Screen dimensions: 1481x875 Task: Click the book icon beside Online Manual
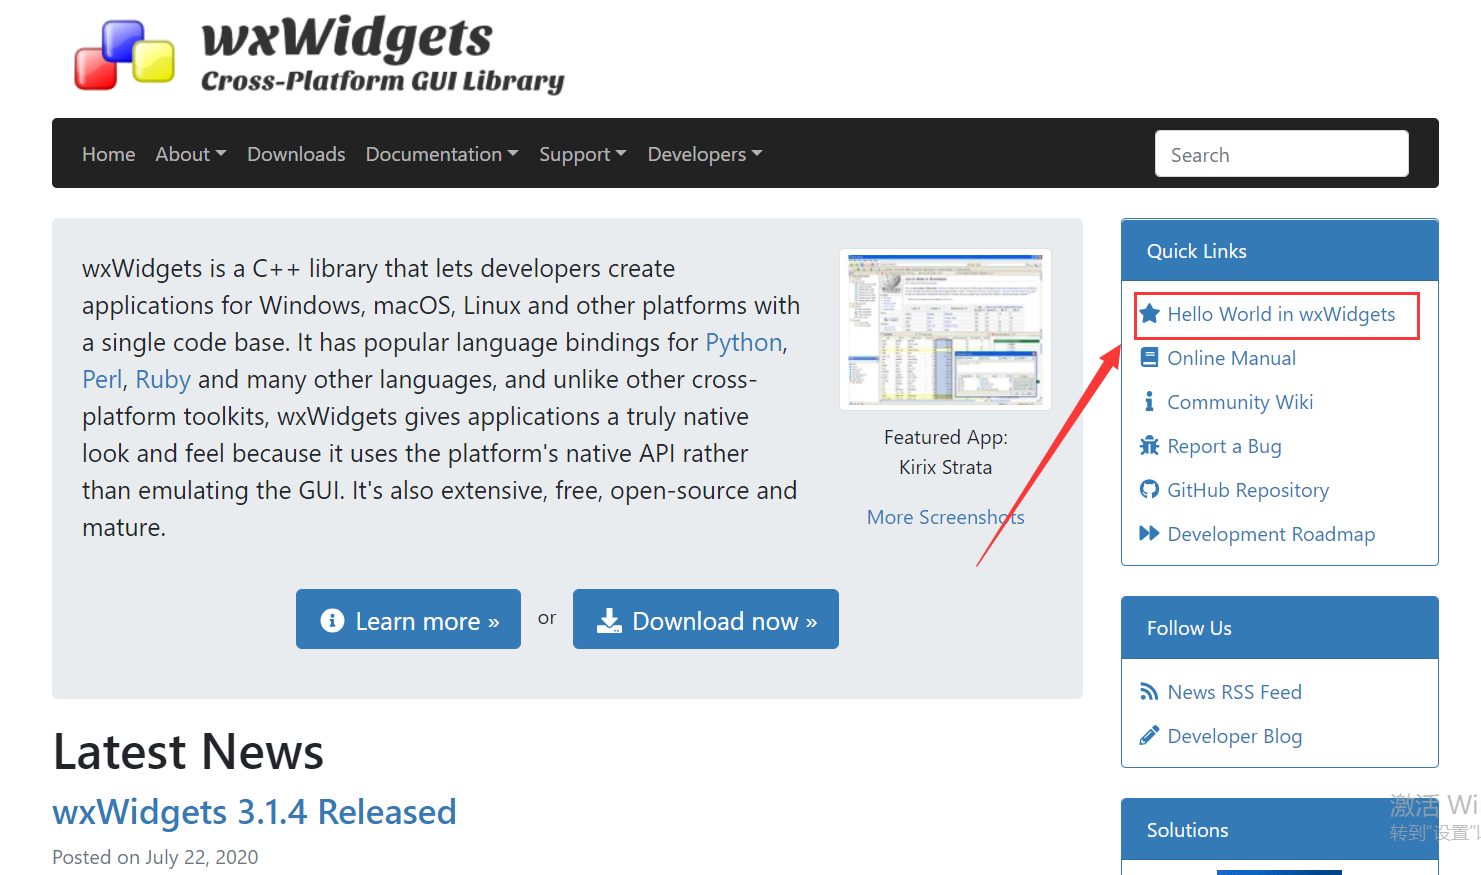point(1150,358)
